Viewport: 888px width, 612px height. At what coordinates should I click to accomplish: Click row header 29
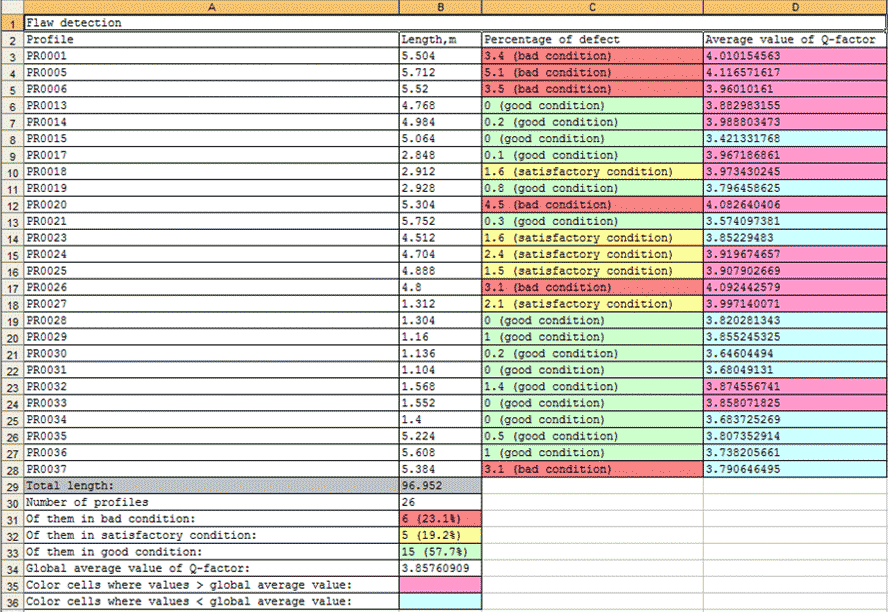pyautogui.click(x=10, y=485)
